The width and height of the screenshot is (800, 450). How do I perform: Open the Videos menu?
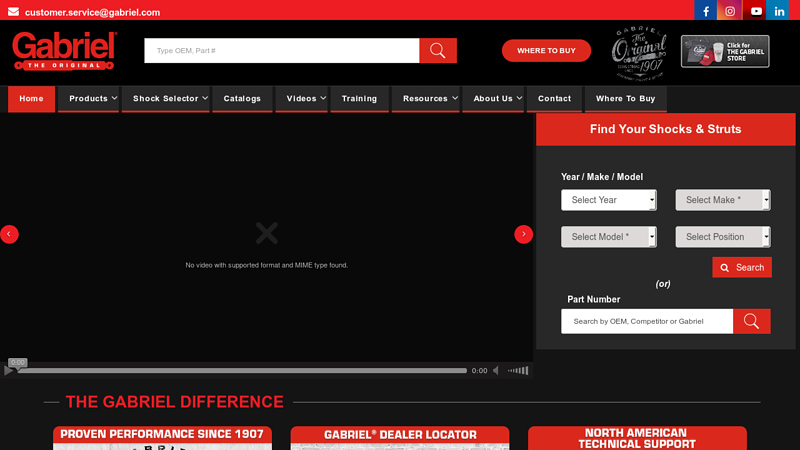302,98
